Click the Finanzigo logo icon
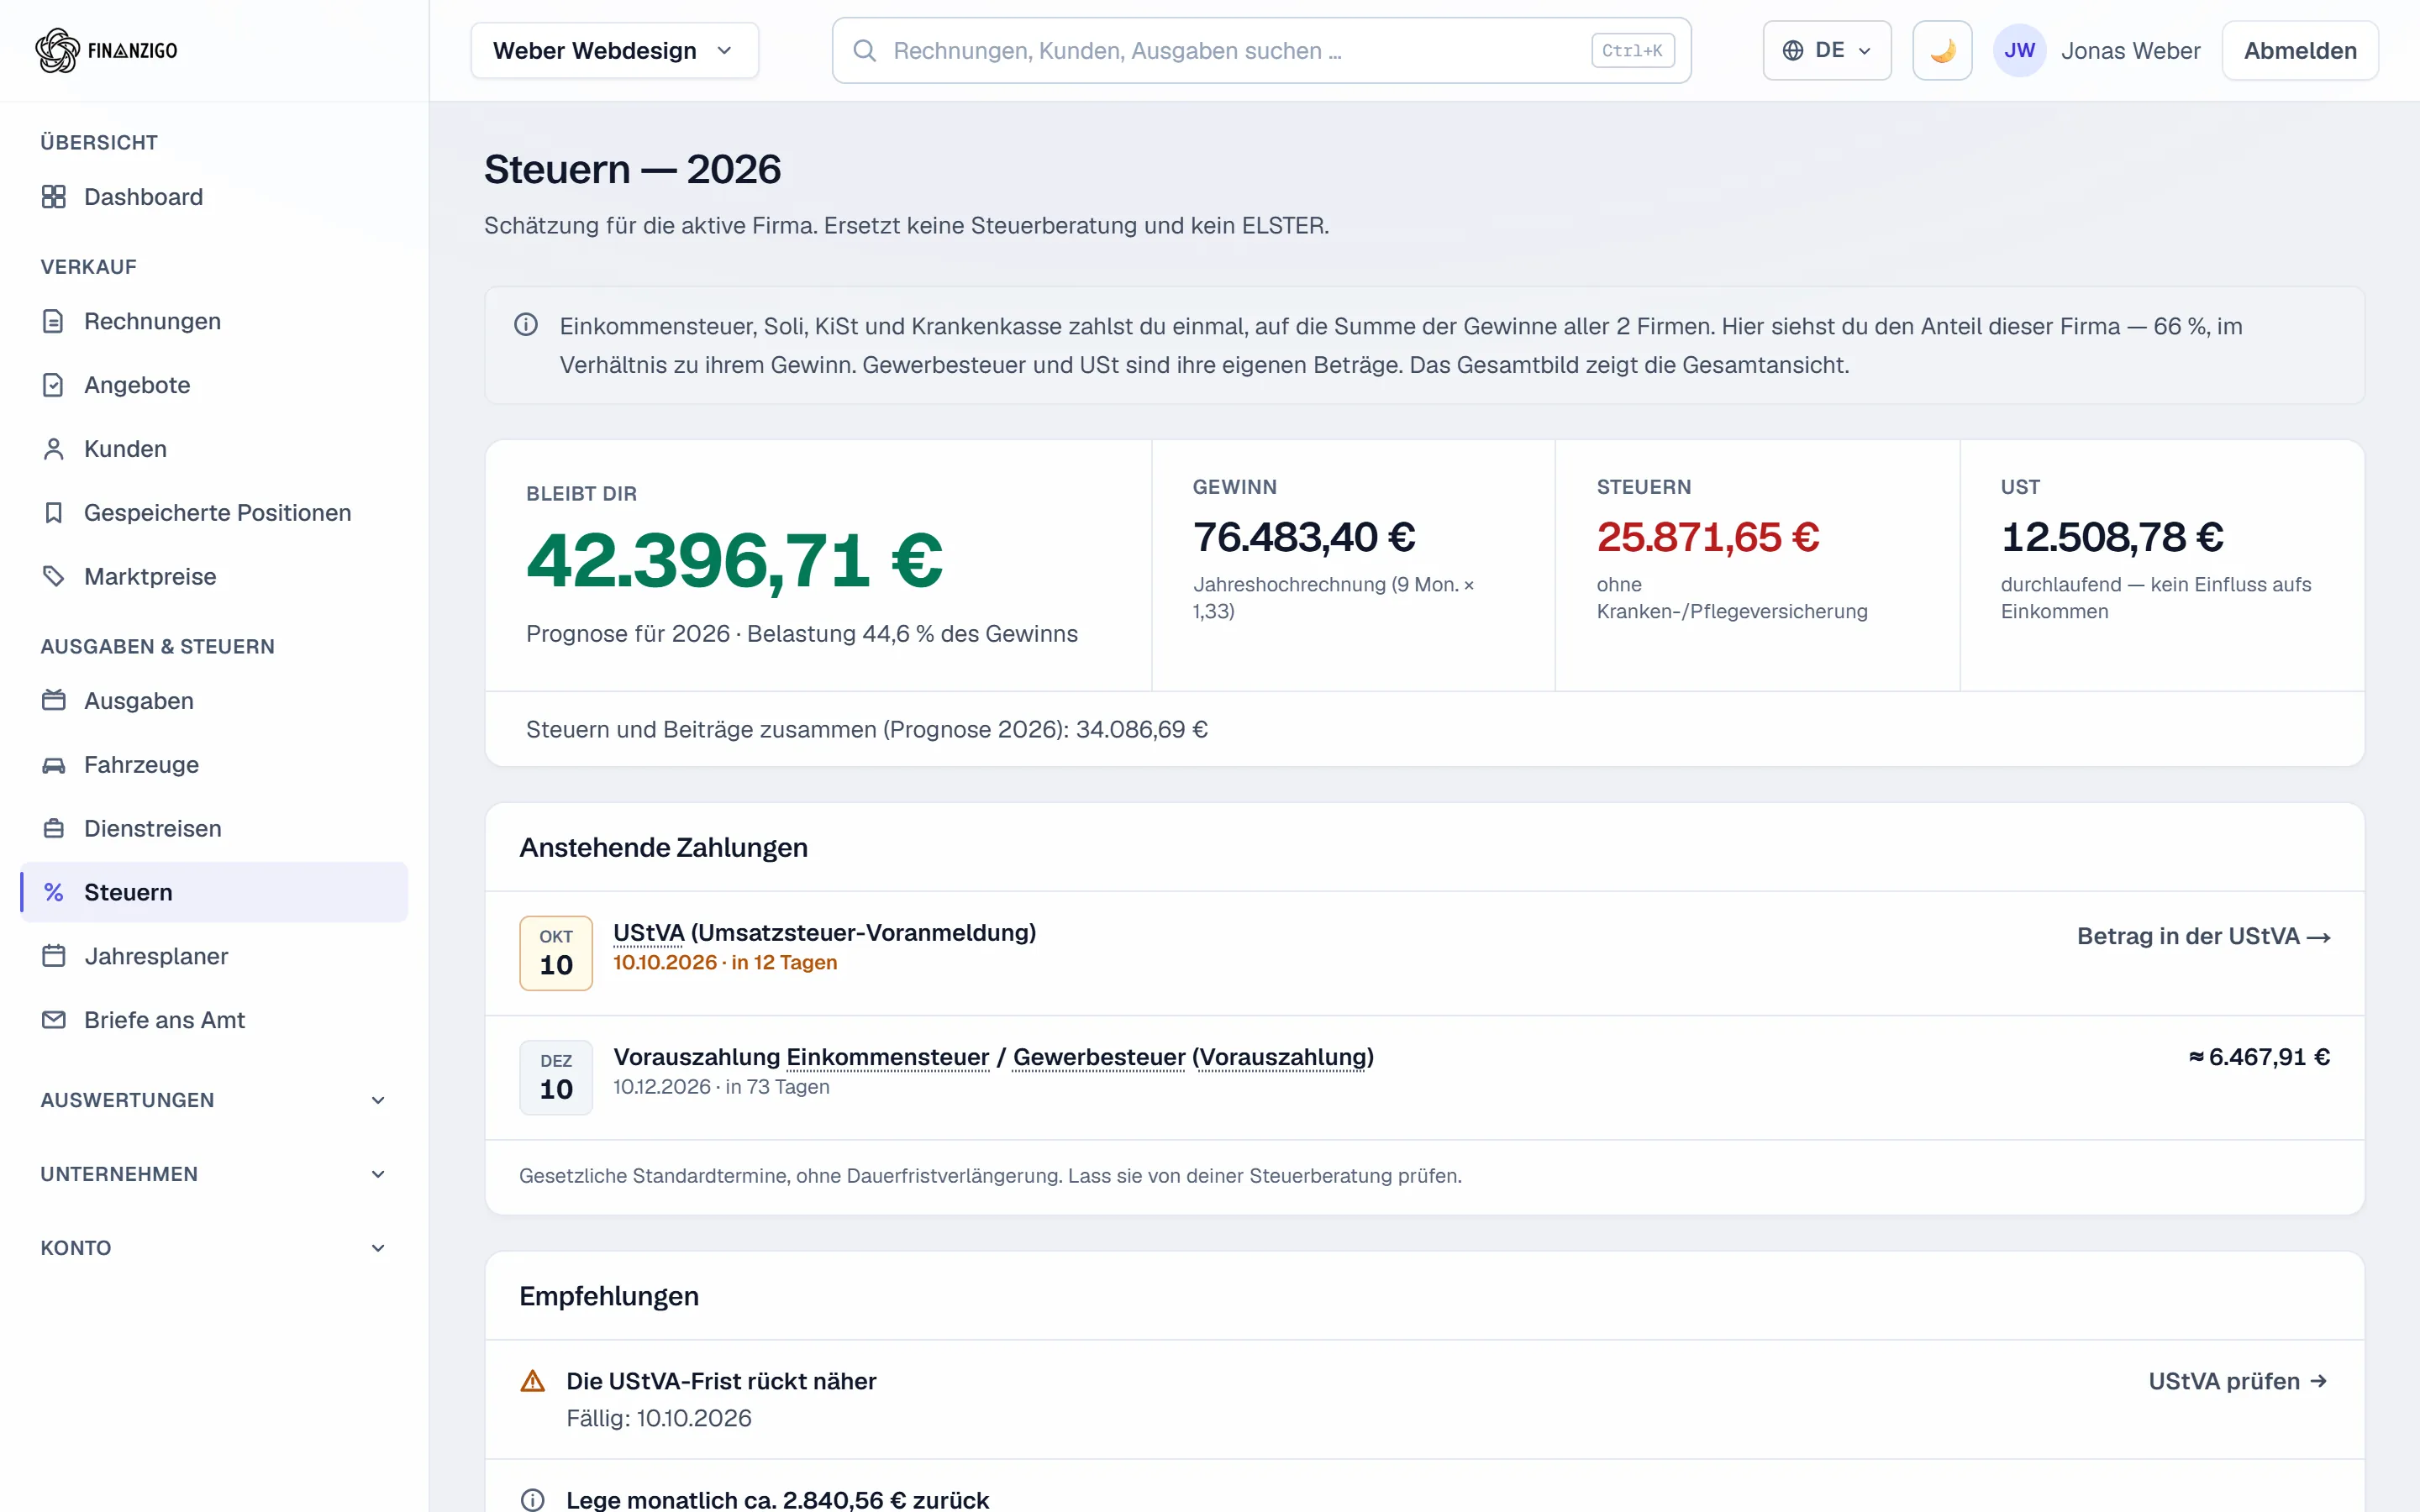 57,50
